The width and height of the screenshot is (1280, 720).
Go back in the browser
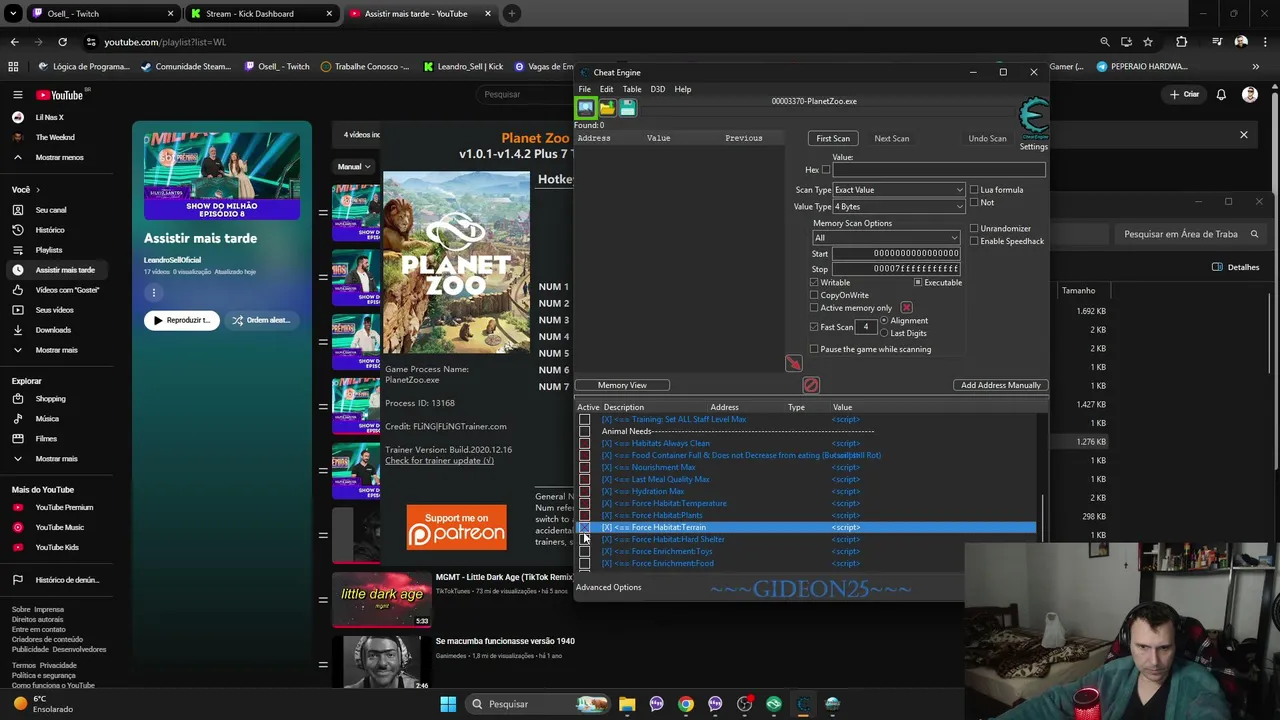14,42
